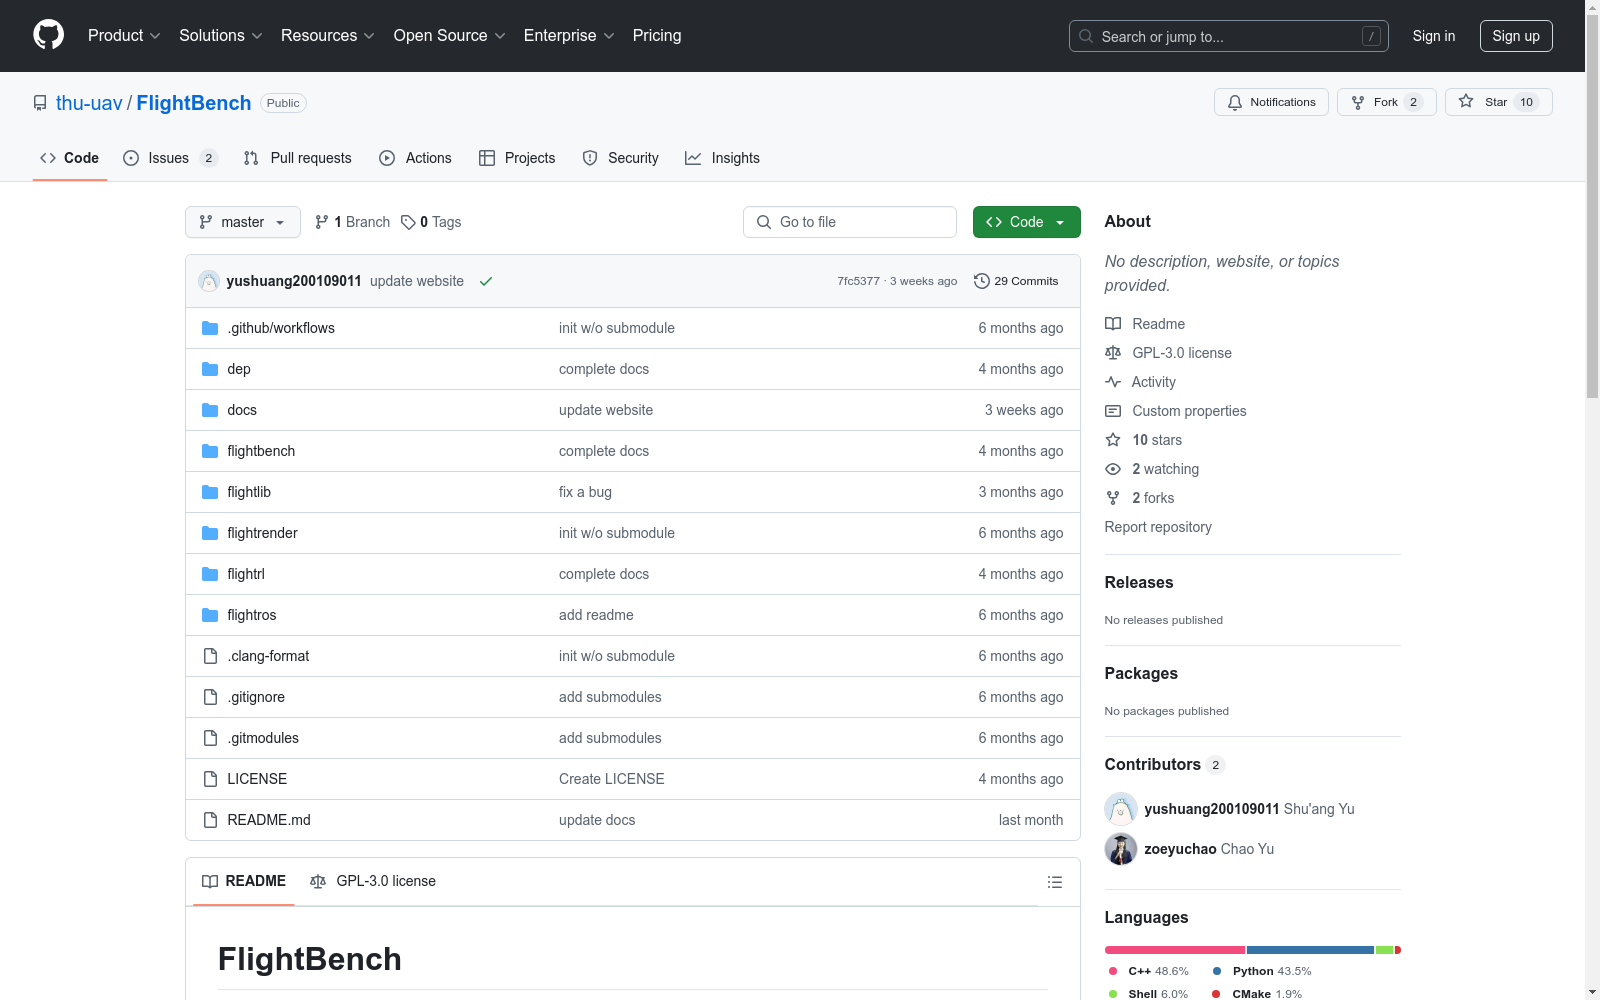
Task: Open the dep folder
Action: [x=239, y=369]
